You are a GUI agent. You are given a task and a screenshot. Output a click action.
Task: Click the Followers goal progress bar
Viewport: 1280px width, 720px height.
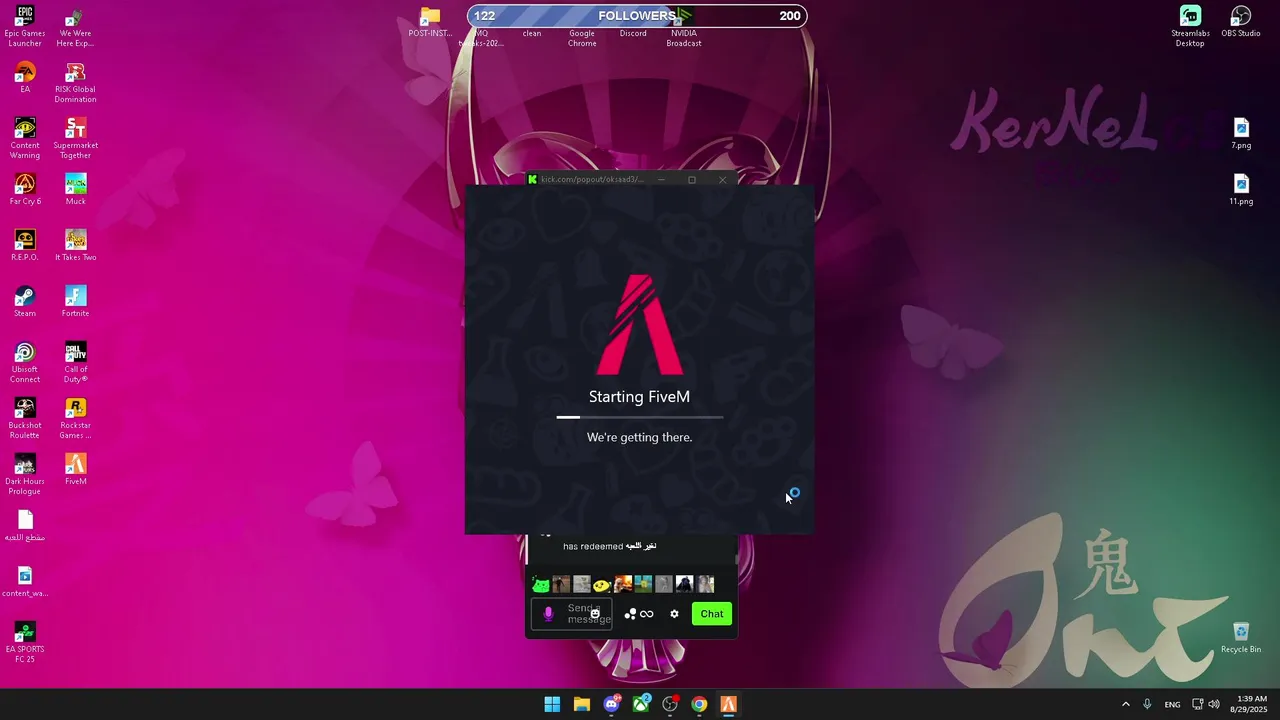tap(637, 16)
